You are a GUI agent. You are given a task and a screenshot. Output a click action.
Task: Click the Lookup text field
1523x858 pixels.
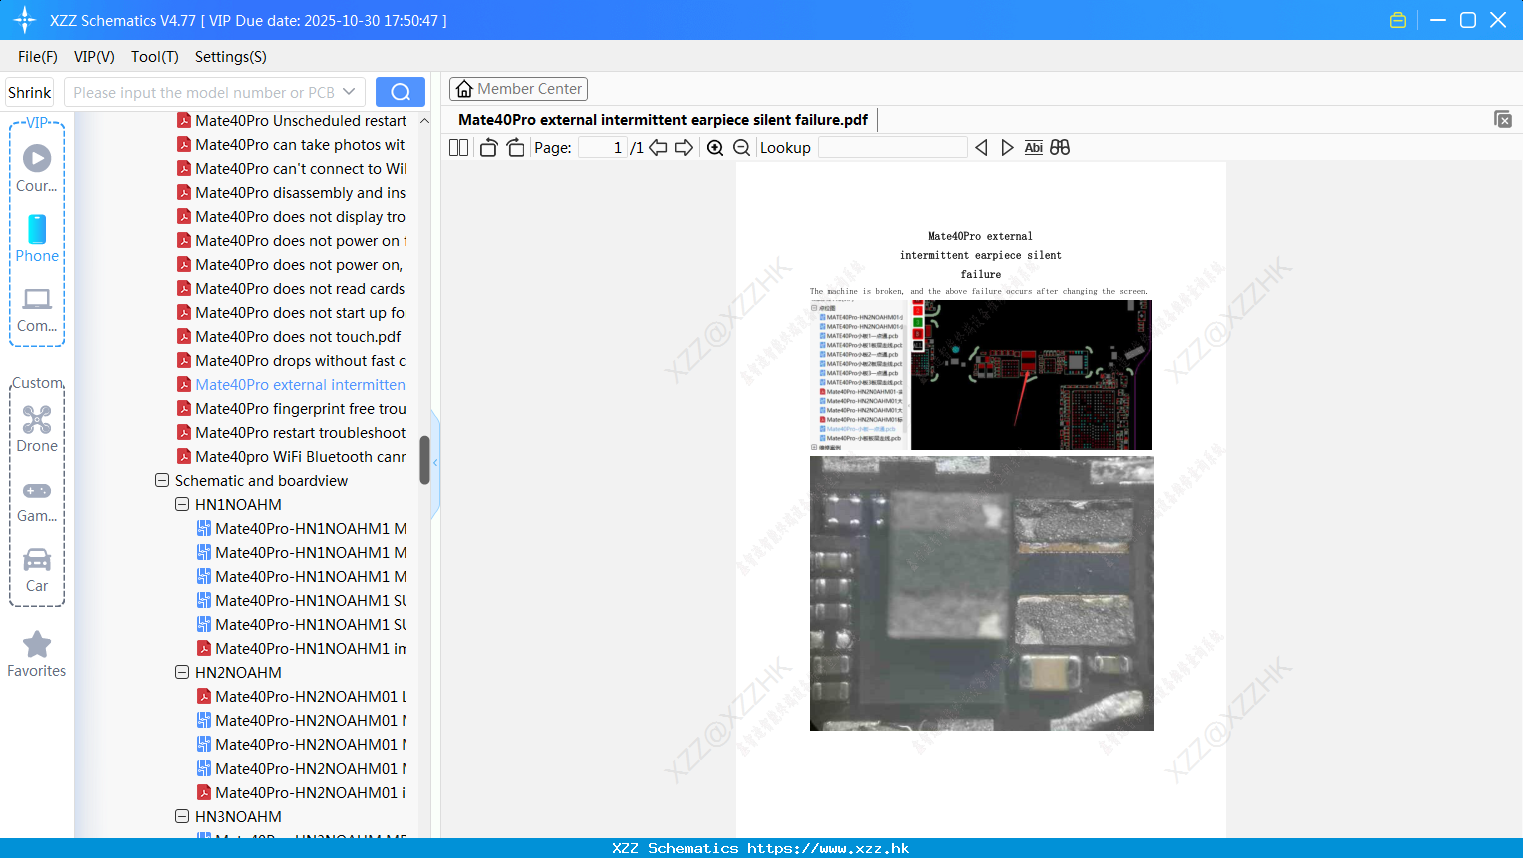892,148
